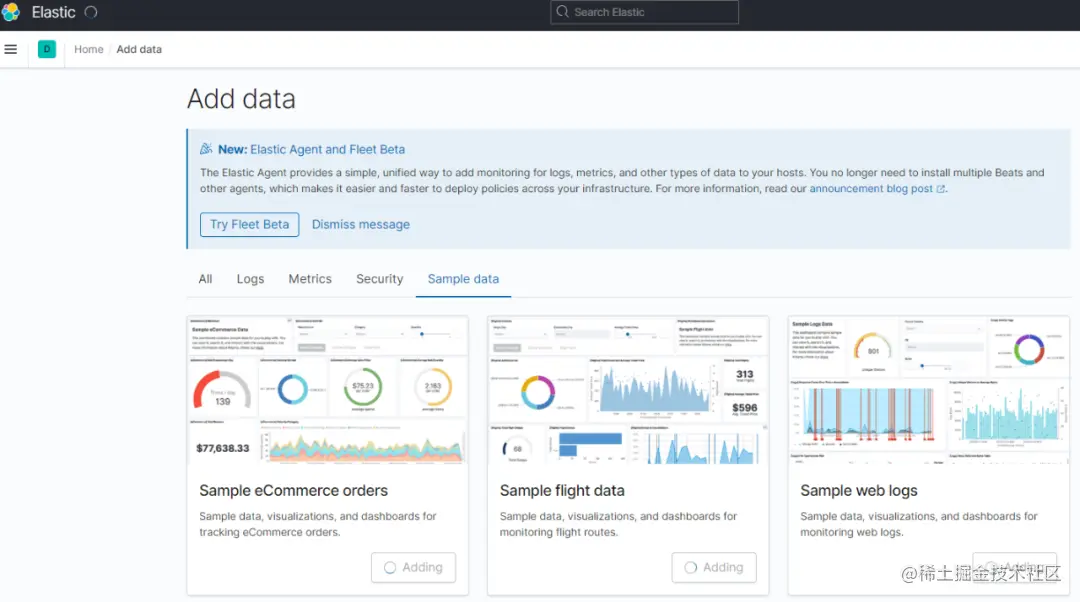Open the green D space avatar

tap(47, 49)
